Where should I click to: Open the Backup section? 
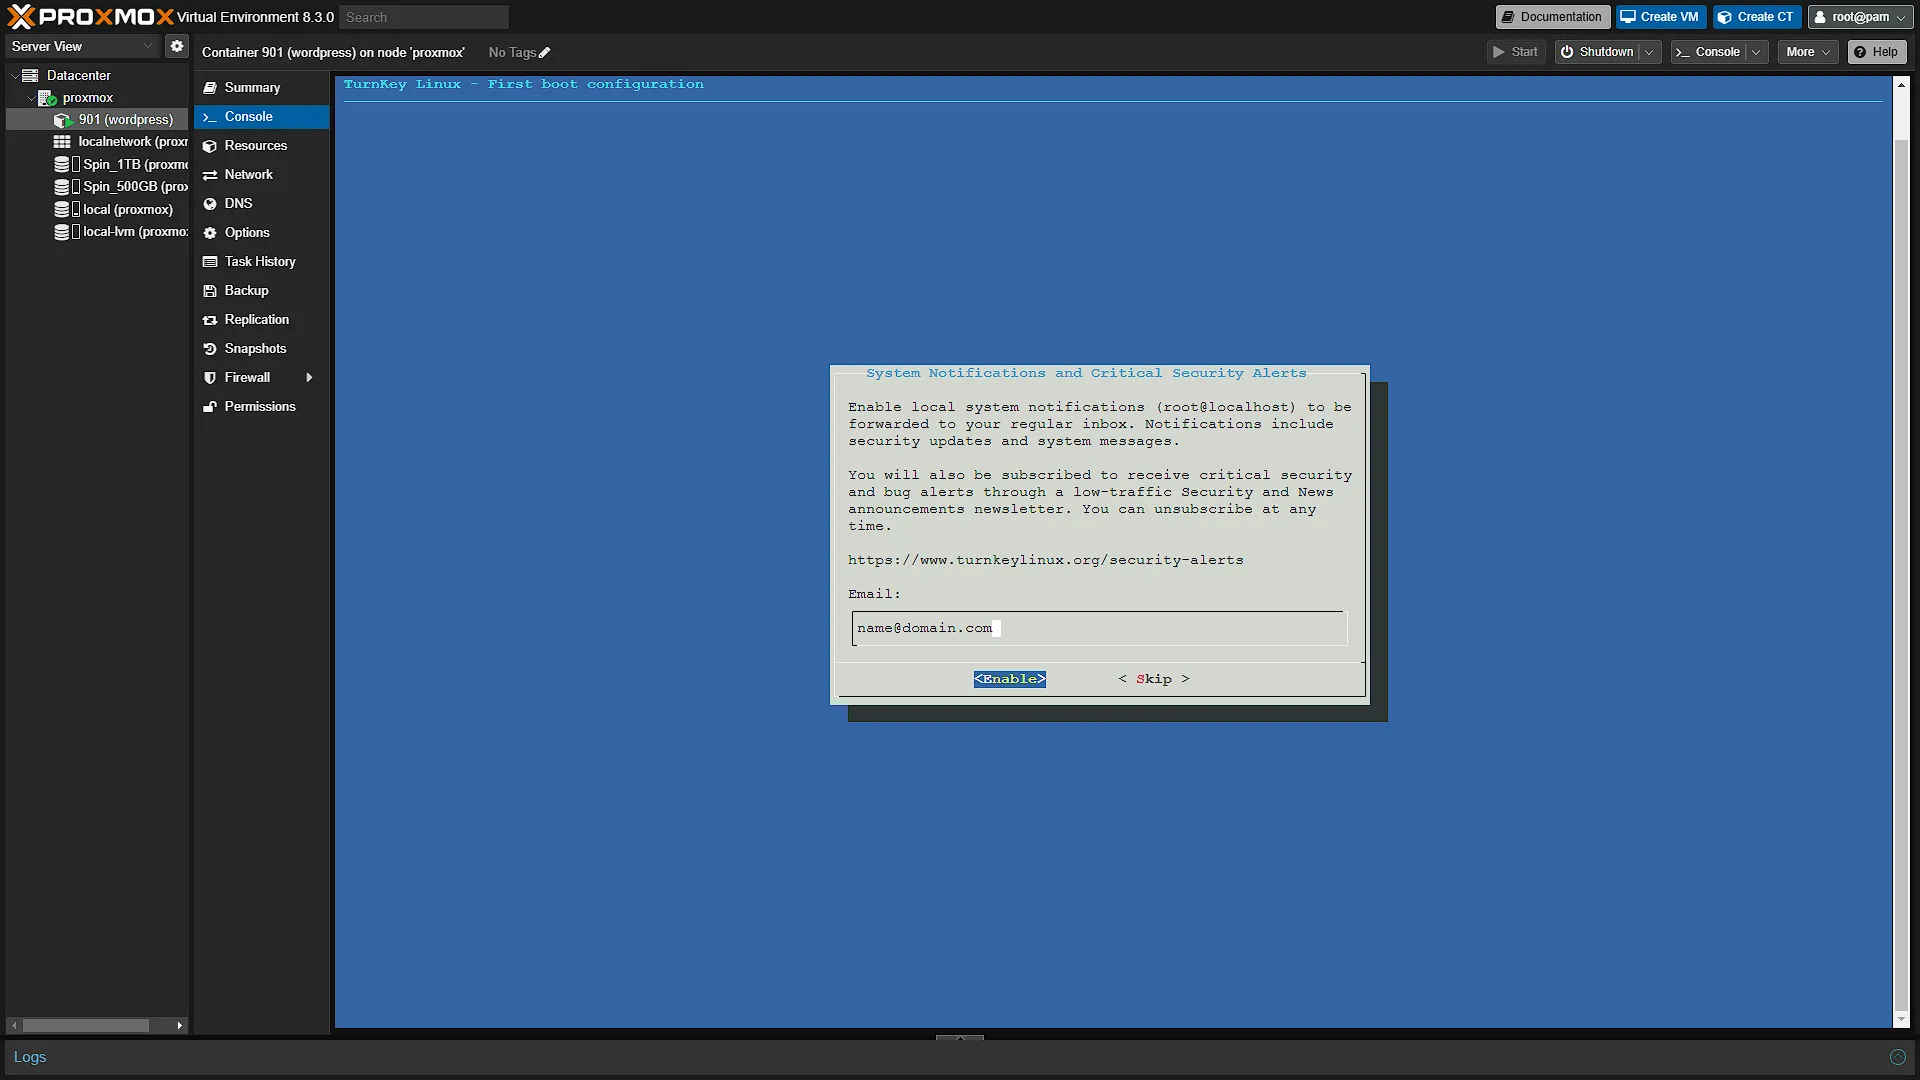click(262, 290)
